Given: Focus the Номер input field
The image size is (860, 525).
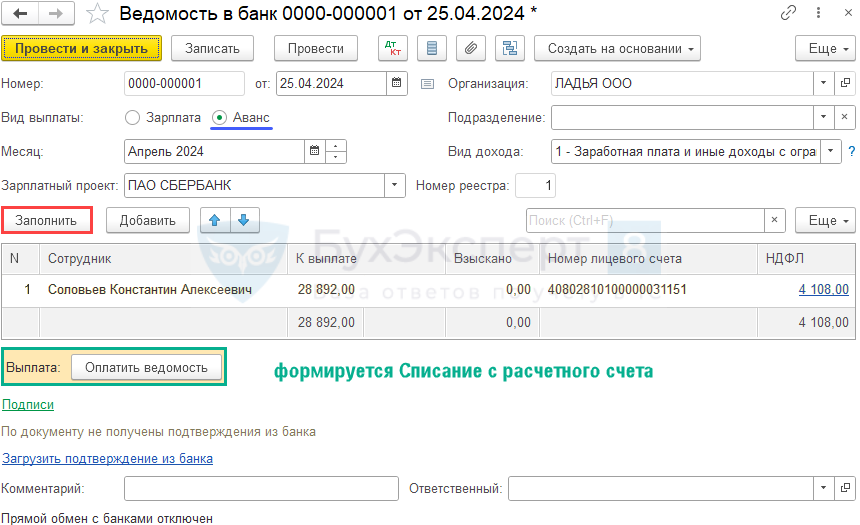Looking at the screenshot, I should tap(184, 83).
